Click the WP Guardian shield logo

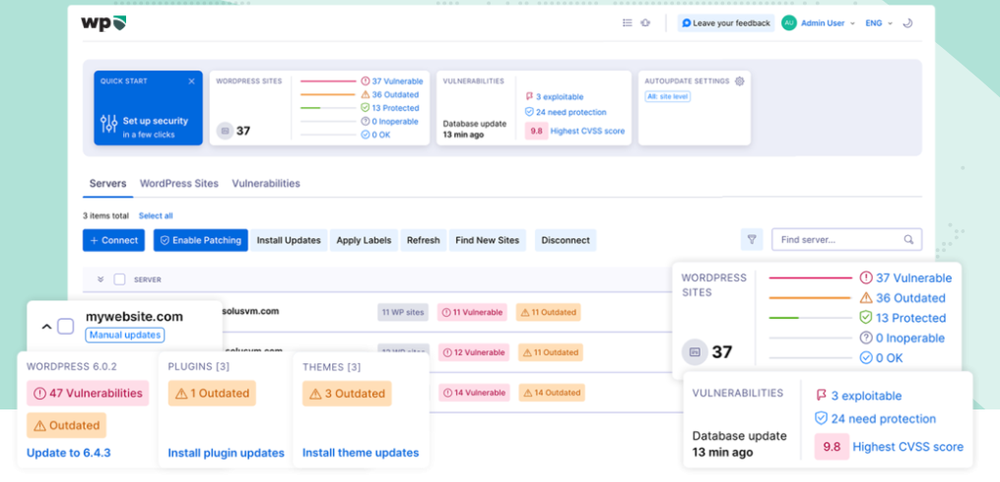point(103,24)
